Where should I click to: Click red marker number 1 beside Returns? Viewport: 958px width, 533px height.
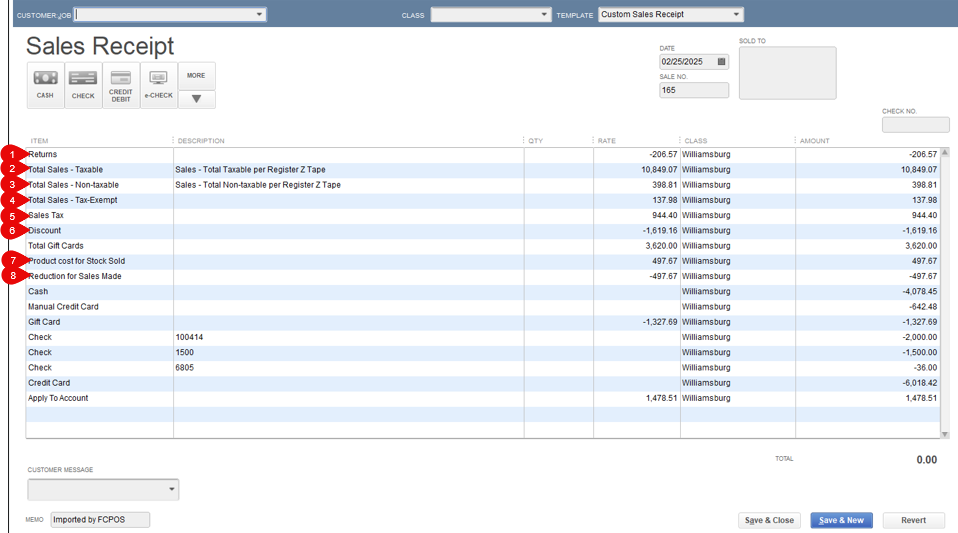[x=12, y=155]
